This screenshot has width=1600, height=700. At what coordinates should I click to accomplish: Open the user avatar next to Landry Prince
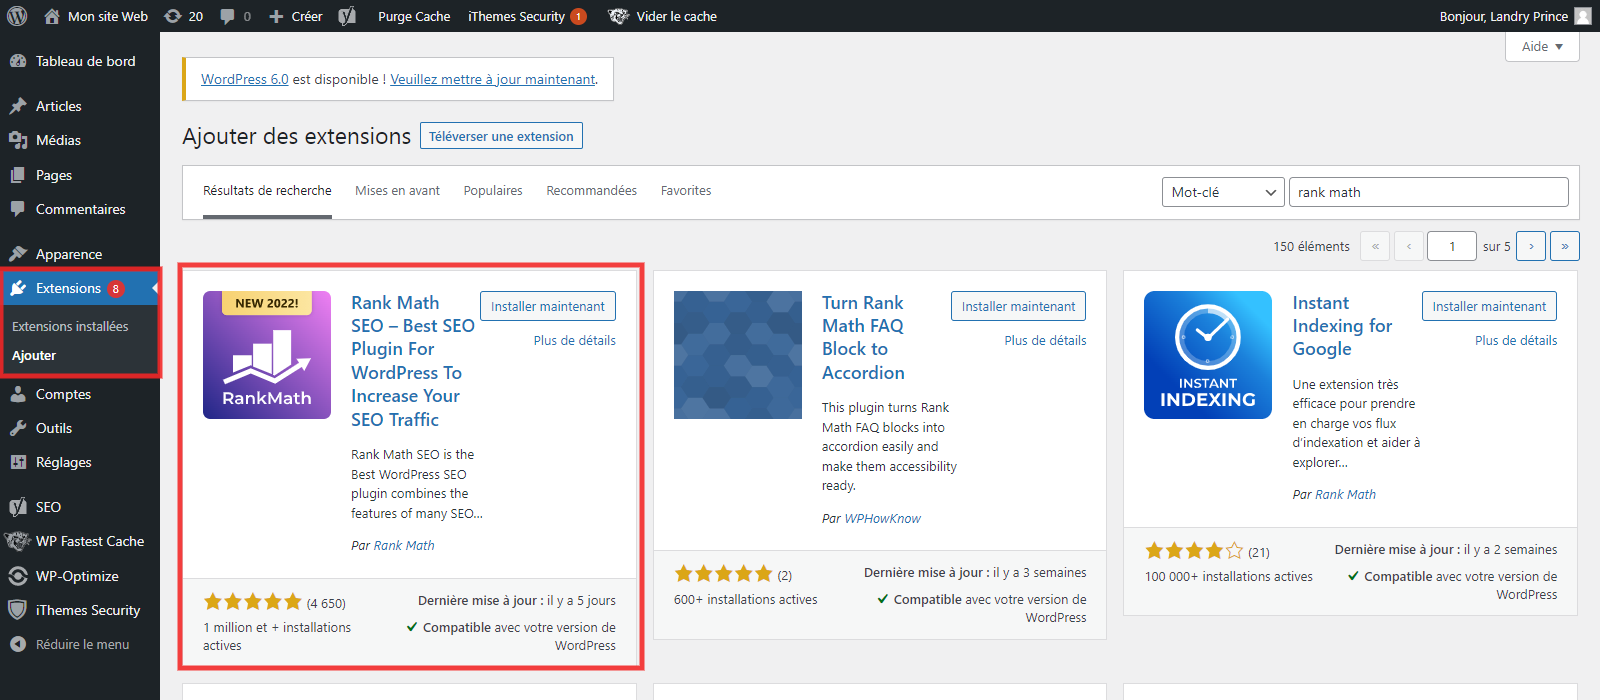click(1583, 16)
